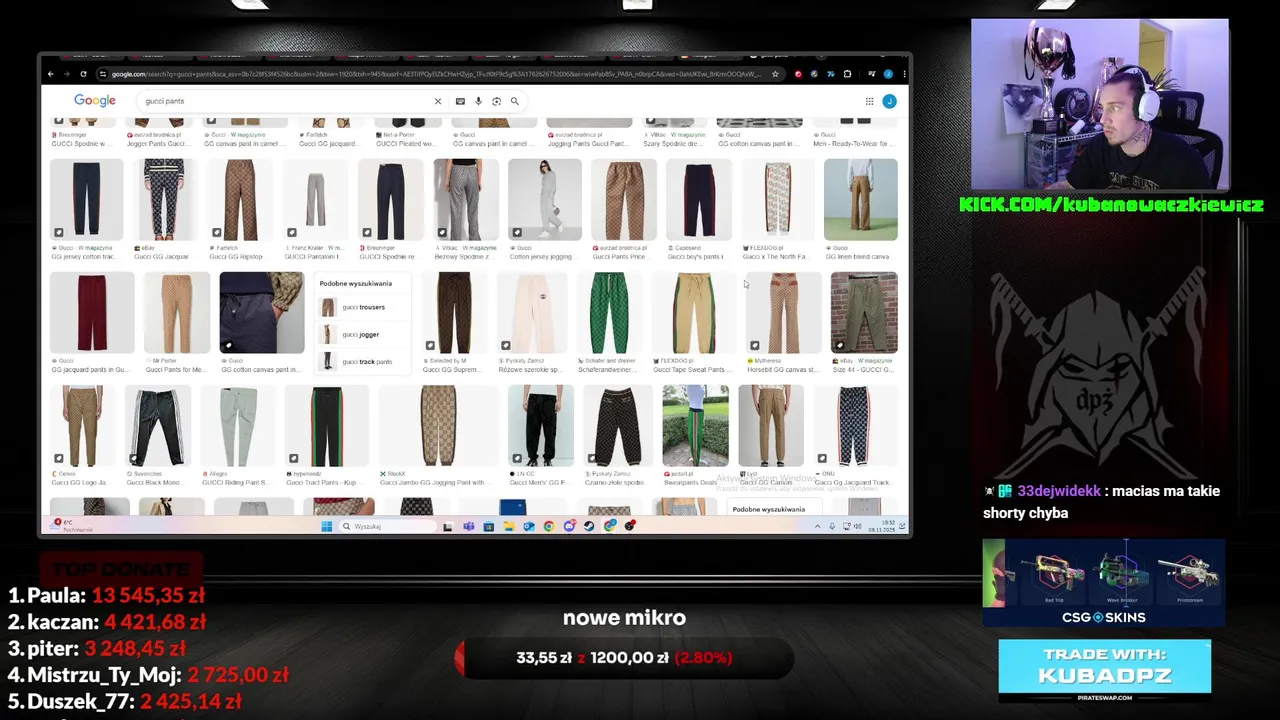Open the Google account avatar 'J'
The image size is (1280, 720).
[x=889, y=101]
